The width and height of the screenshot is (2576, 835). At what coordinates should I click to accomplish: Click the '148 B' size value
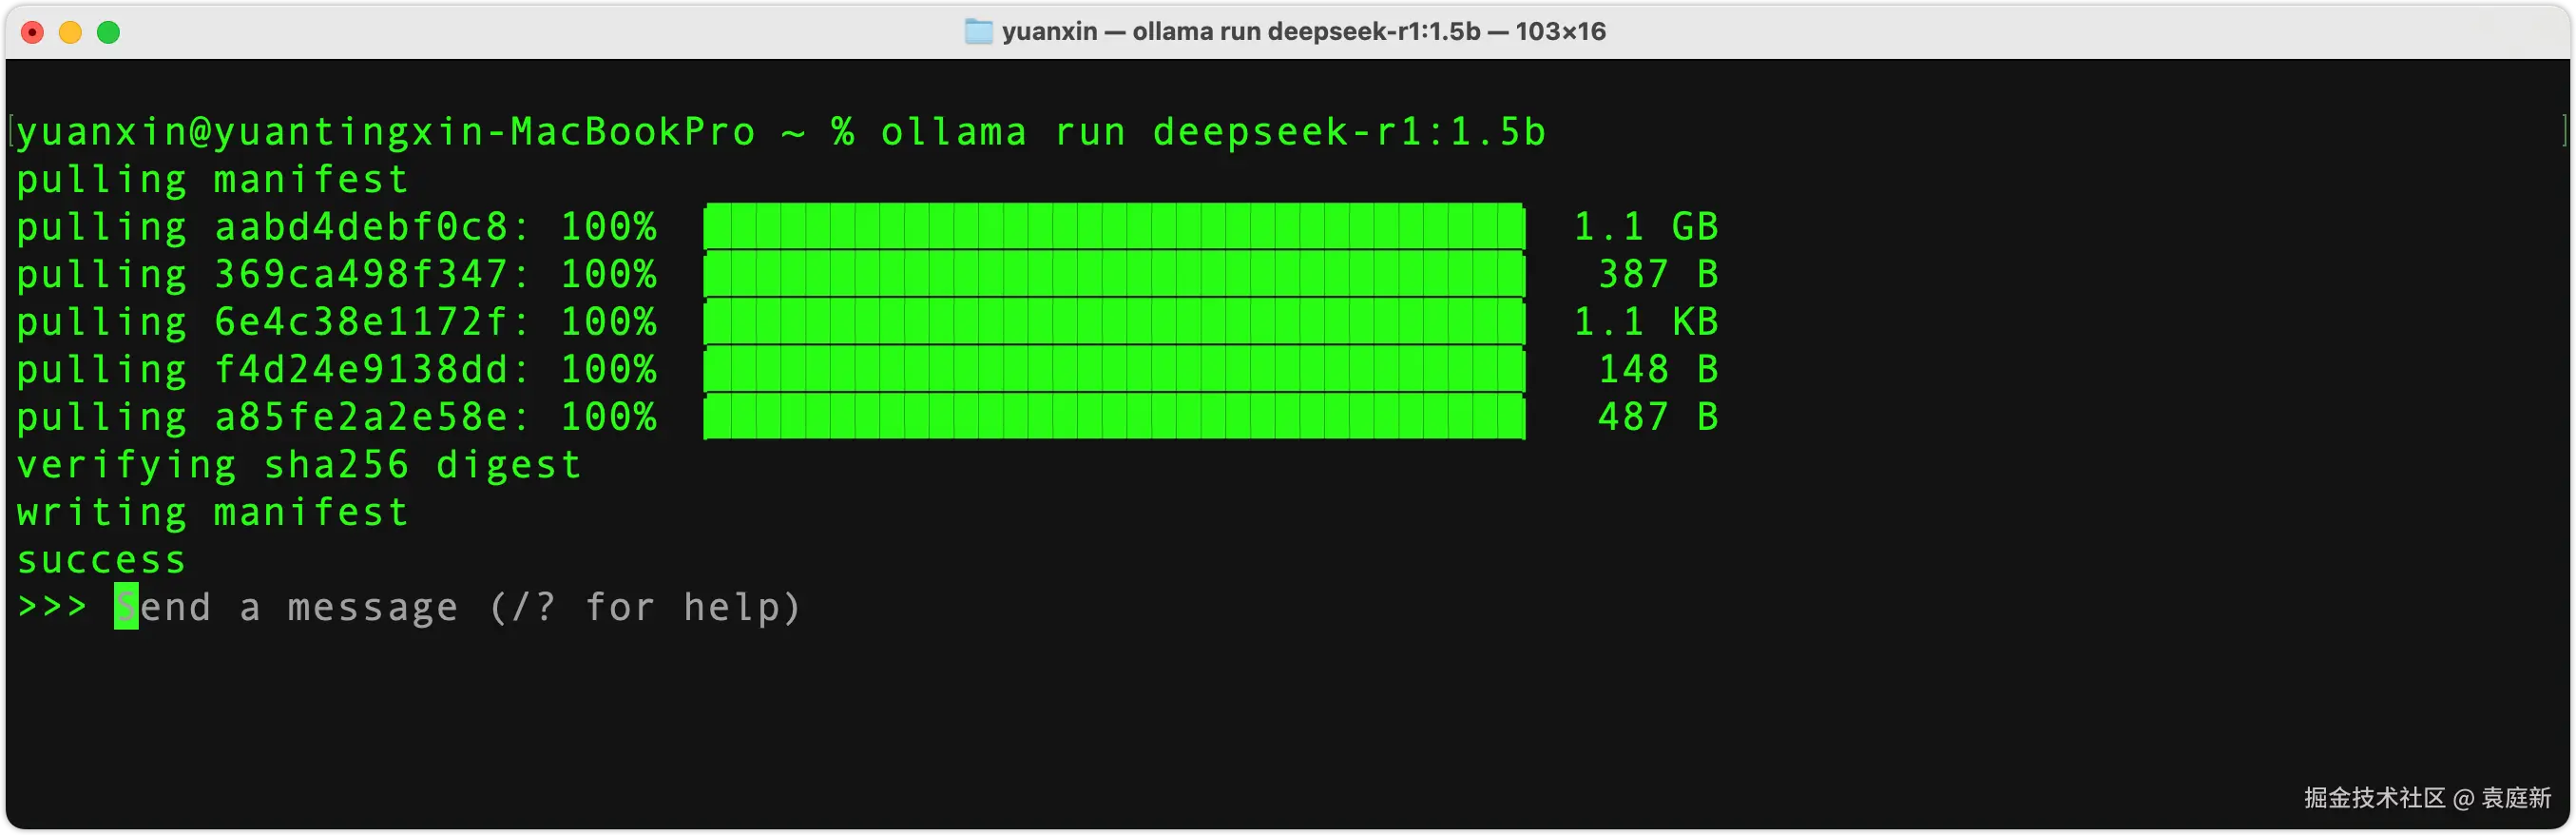[1658, 370]
